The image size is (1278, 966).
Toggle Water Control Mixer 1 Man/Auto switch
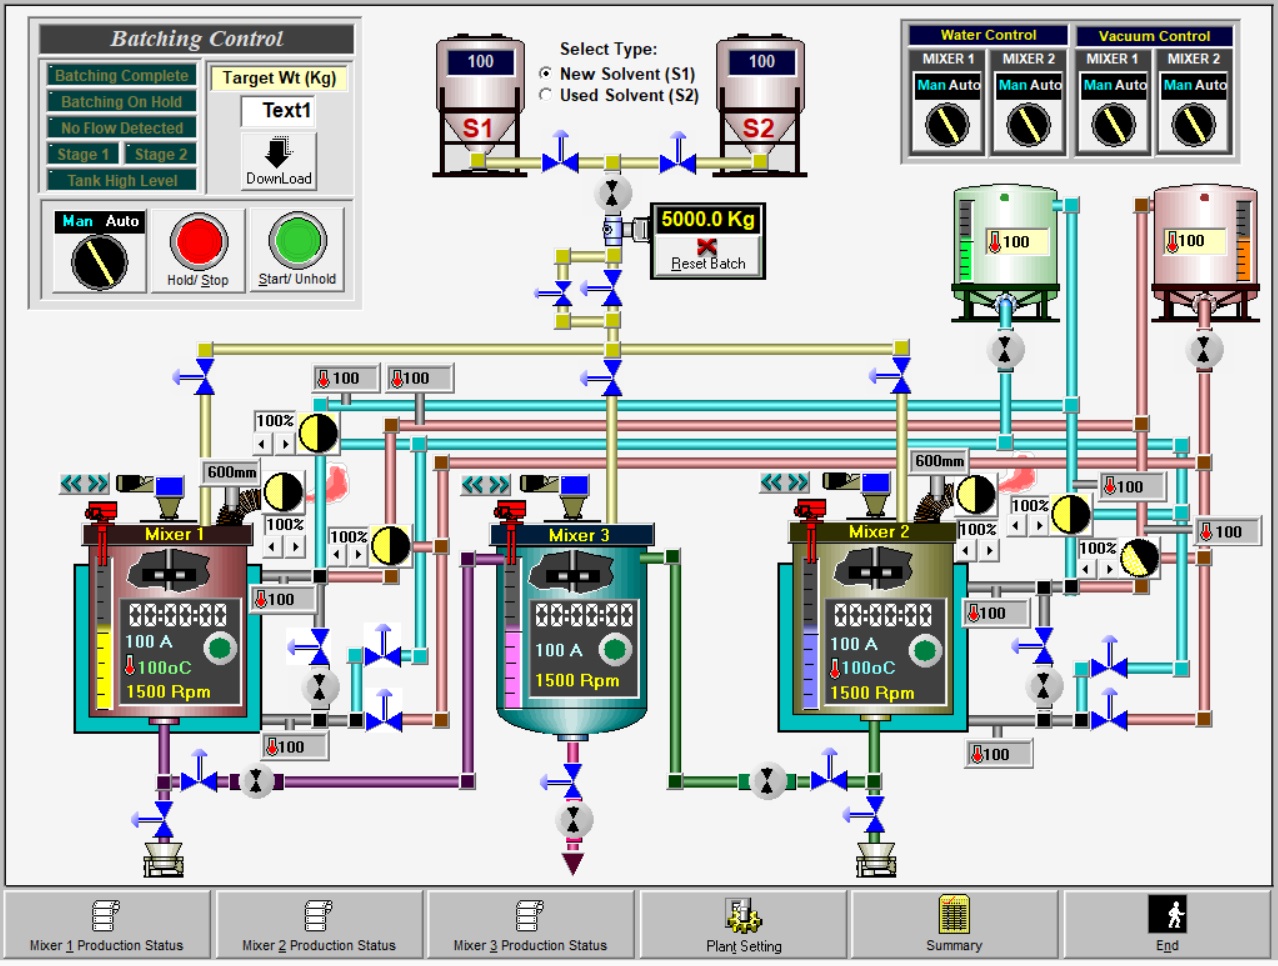[x=947, y=125]
